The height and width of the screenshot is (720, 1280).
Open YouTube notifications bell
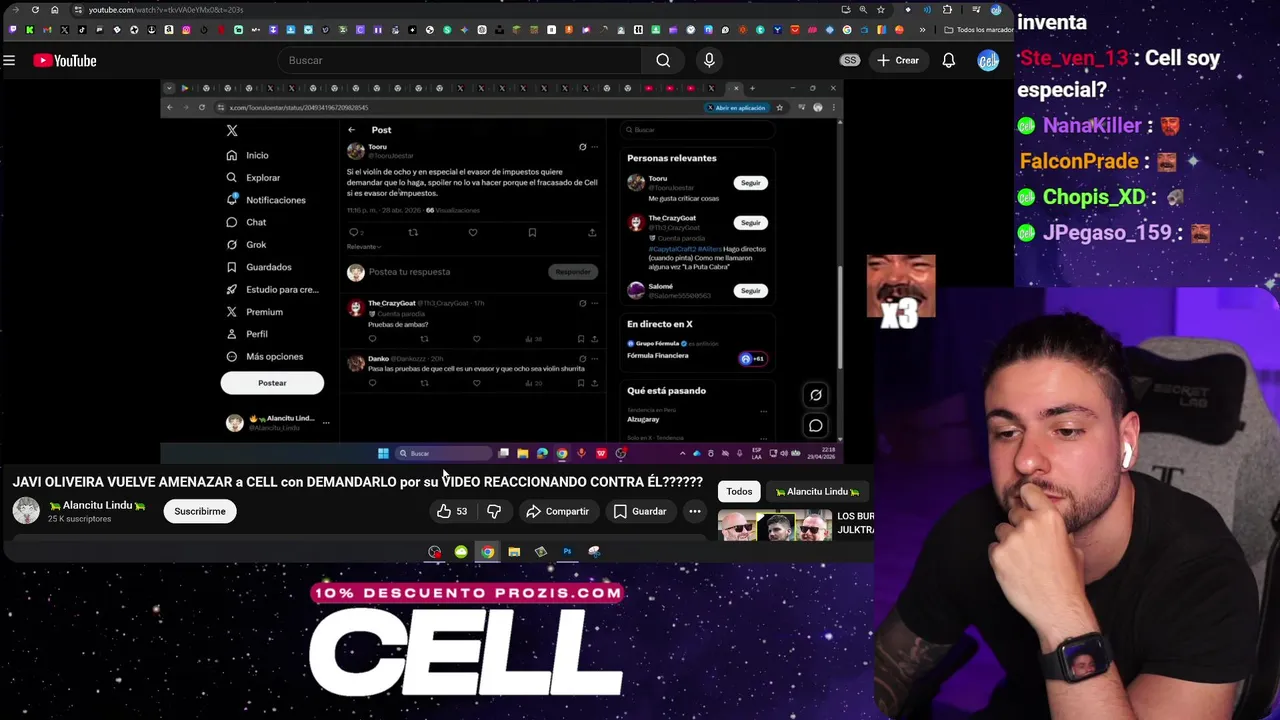948,61
